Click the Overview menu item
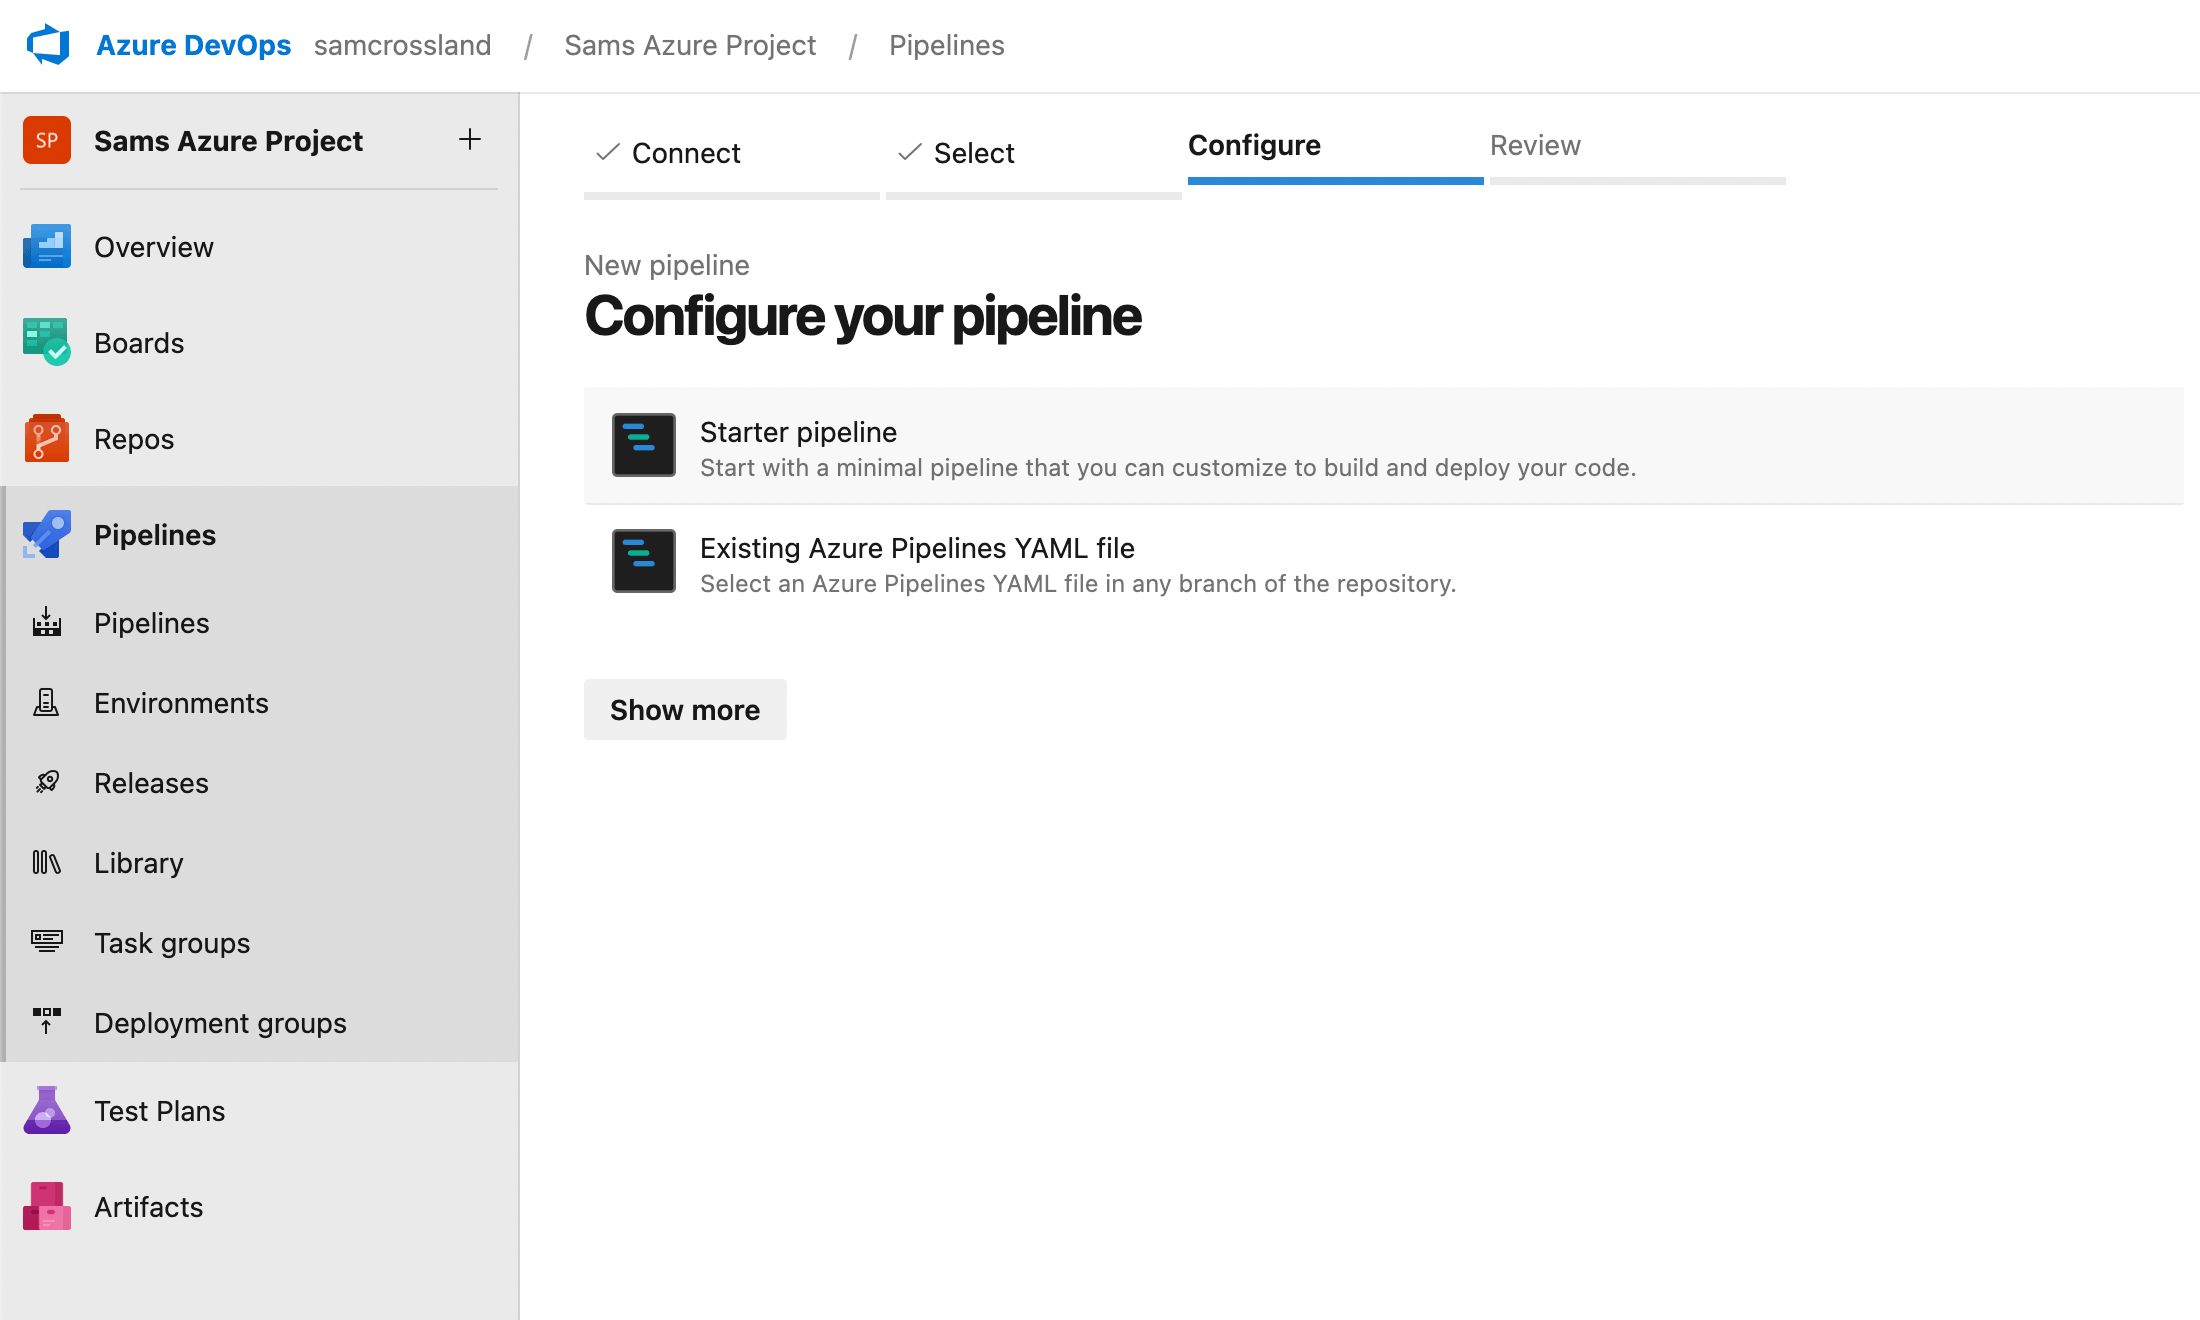The width and height of the screenshot is (2200, 1320). coord(154,247)
